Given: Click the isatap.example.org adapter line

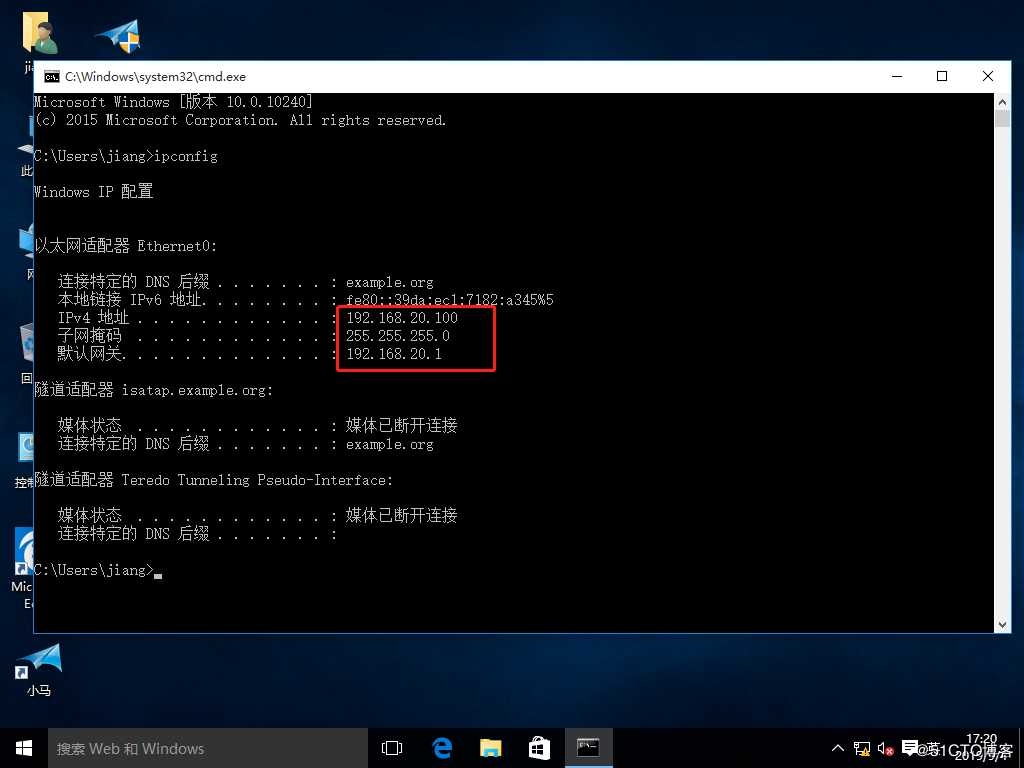Looking at the screenshot, I should (153, 390).
